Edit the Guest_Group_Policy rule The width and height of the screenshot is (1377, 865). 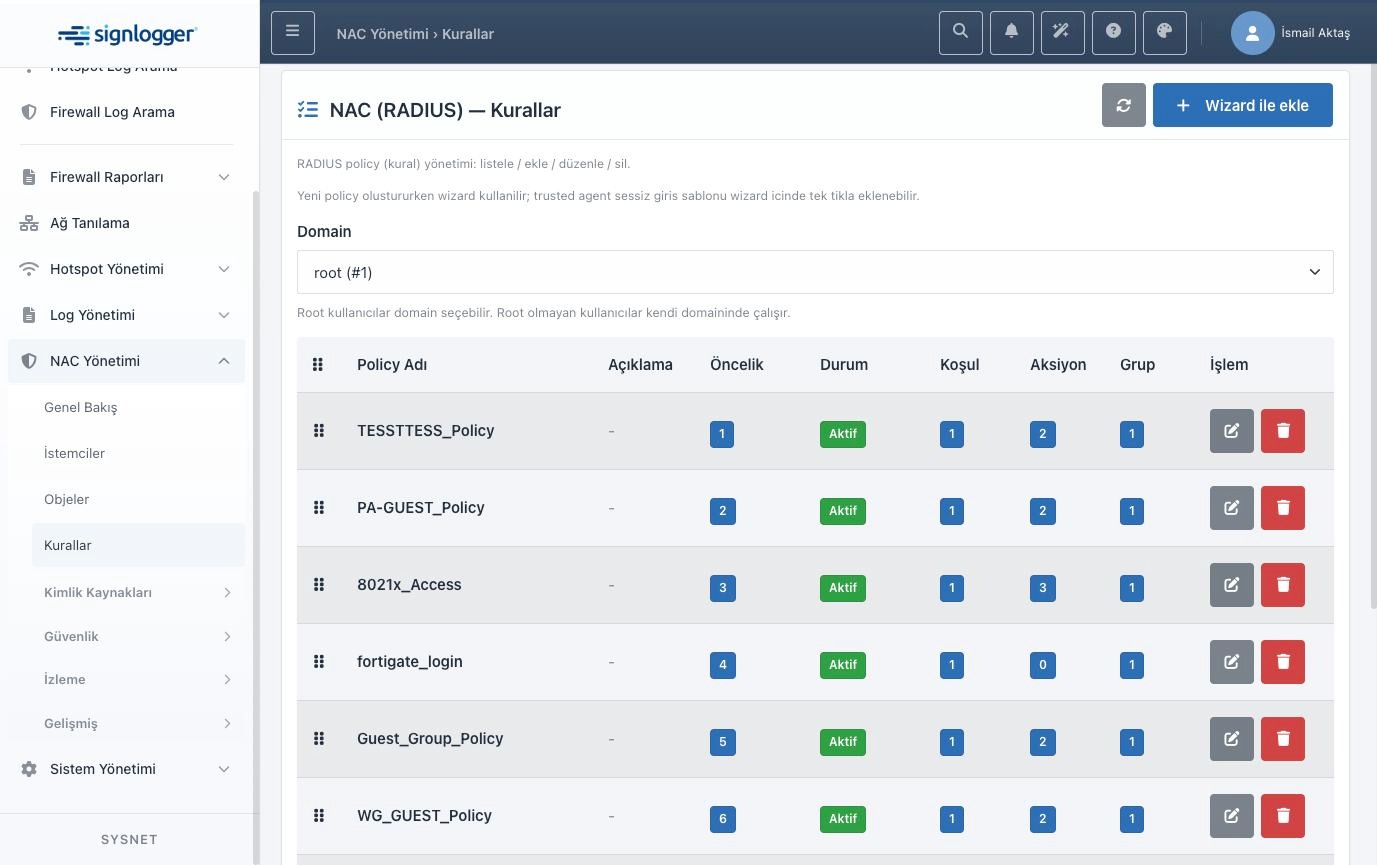1232,739
